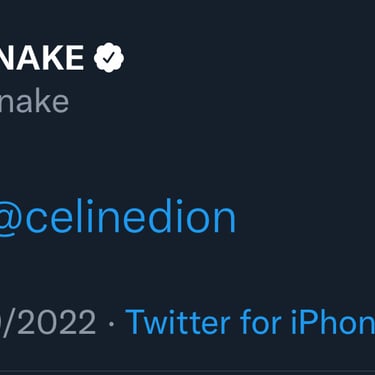Image resolution: width=375 pixels, height=375 pixels.
Task: Click the dot separator between date and source
Action: [111, 324]
